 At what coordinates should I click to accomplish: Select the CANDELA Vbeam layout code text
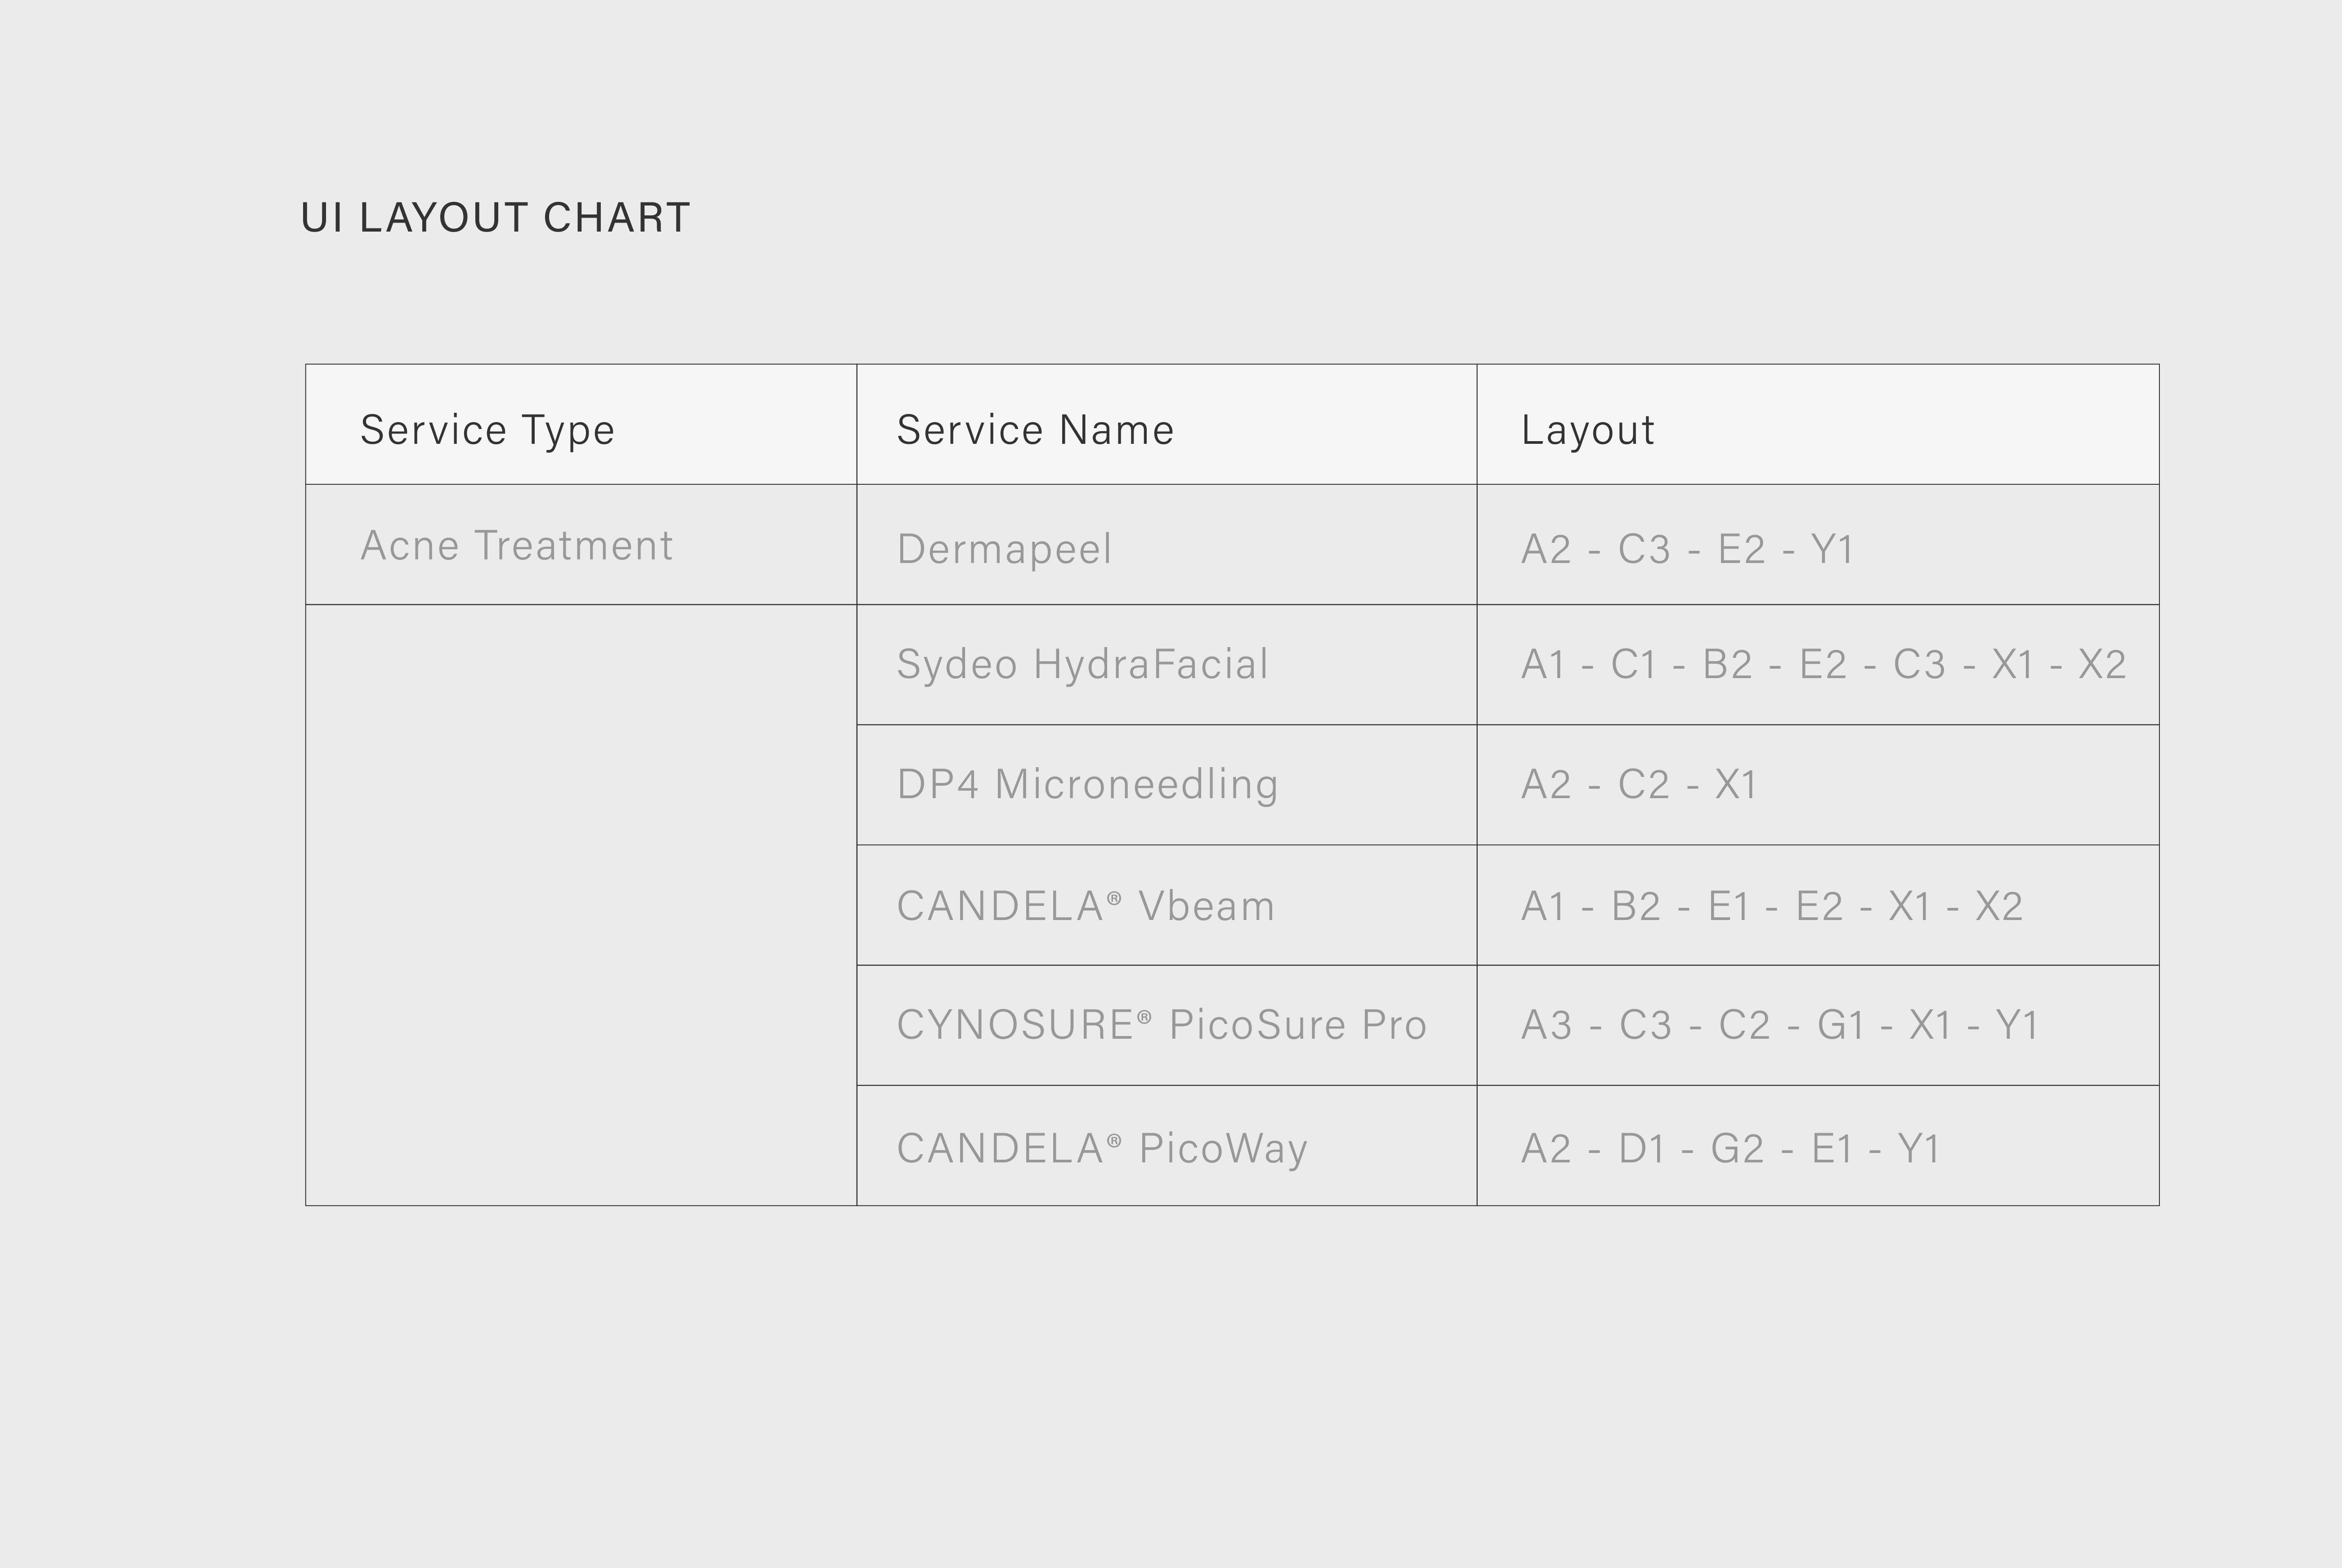click(1771, 907)
